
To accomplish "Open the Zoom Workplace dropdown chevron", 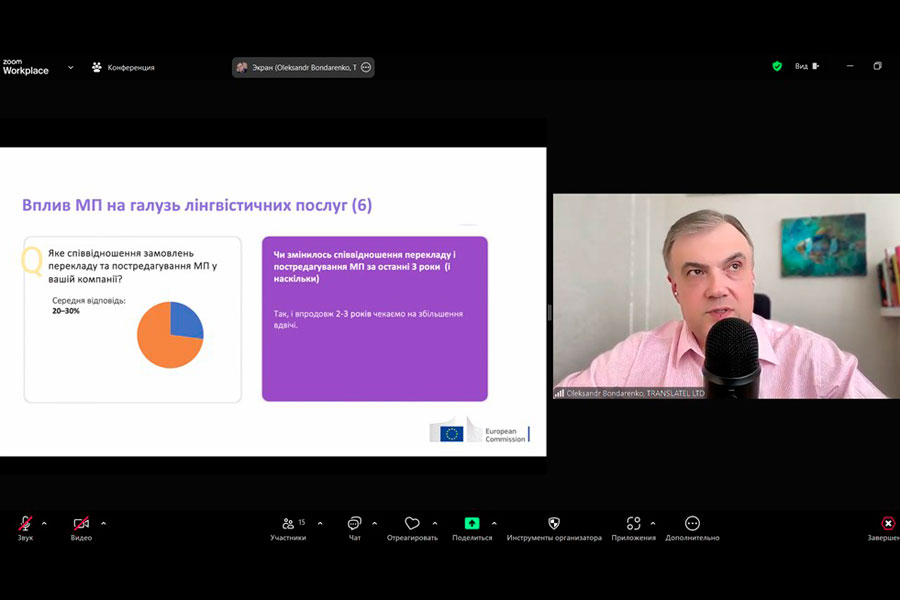I will [x=71, y=67].
